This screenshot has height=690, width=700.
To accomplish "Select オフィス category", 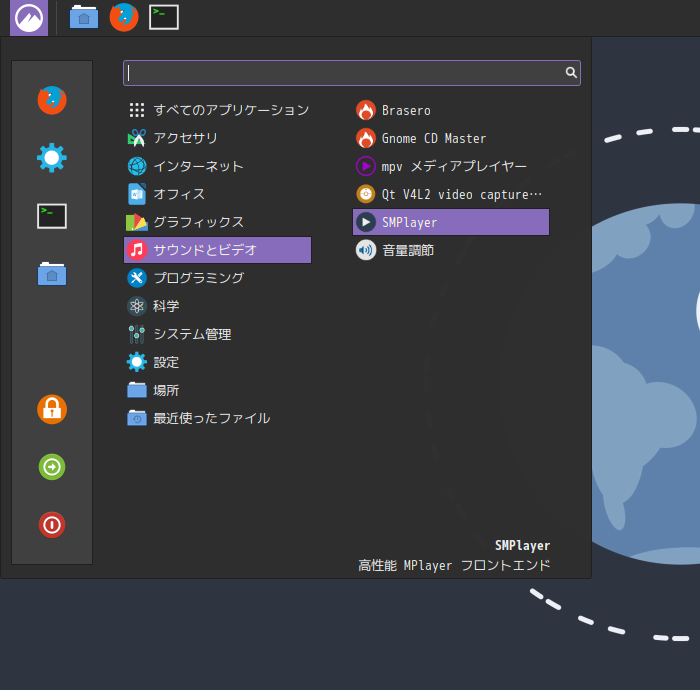I will [217, 194].
